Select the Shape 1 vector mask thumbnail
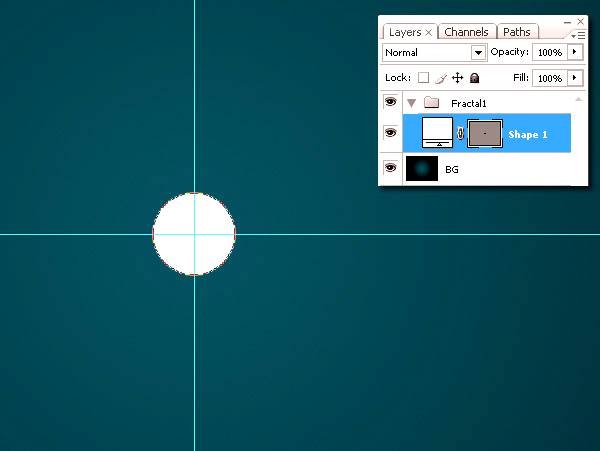Screen dimensions: 600x451 [485, 132]
